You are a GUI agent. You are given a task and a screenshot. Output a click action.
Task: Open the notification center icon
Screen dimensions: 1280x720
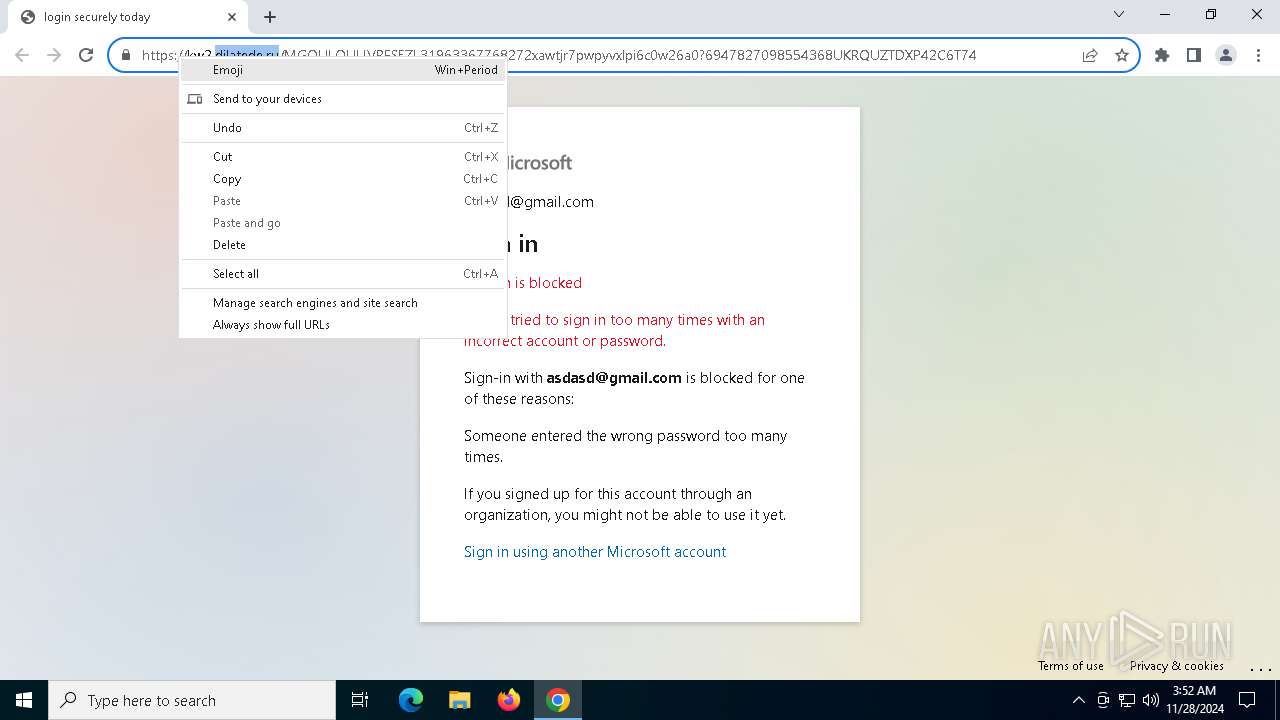pos(1247,700)
